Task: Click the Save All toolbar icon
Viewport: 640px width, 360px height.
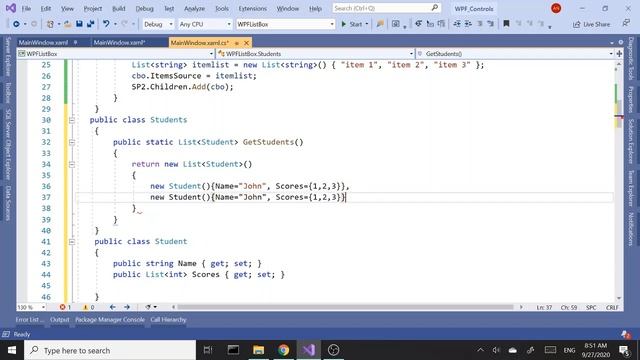Action: coord(90,24)
